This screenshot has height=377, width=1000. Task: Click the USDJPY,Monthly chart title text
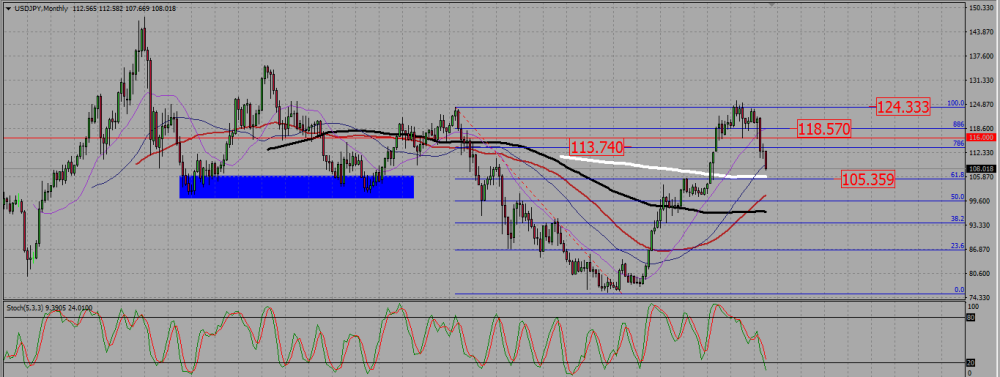point(41,8)
